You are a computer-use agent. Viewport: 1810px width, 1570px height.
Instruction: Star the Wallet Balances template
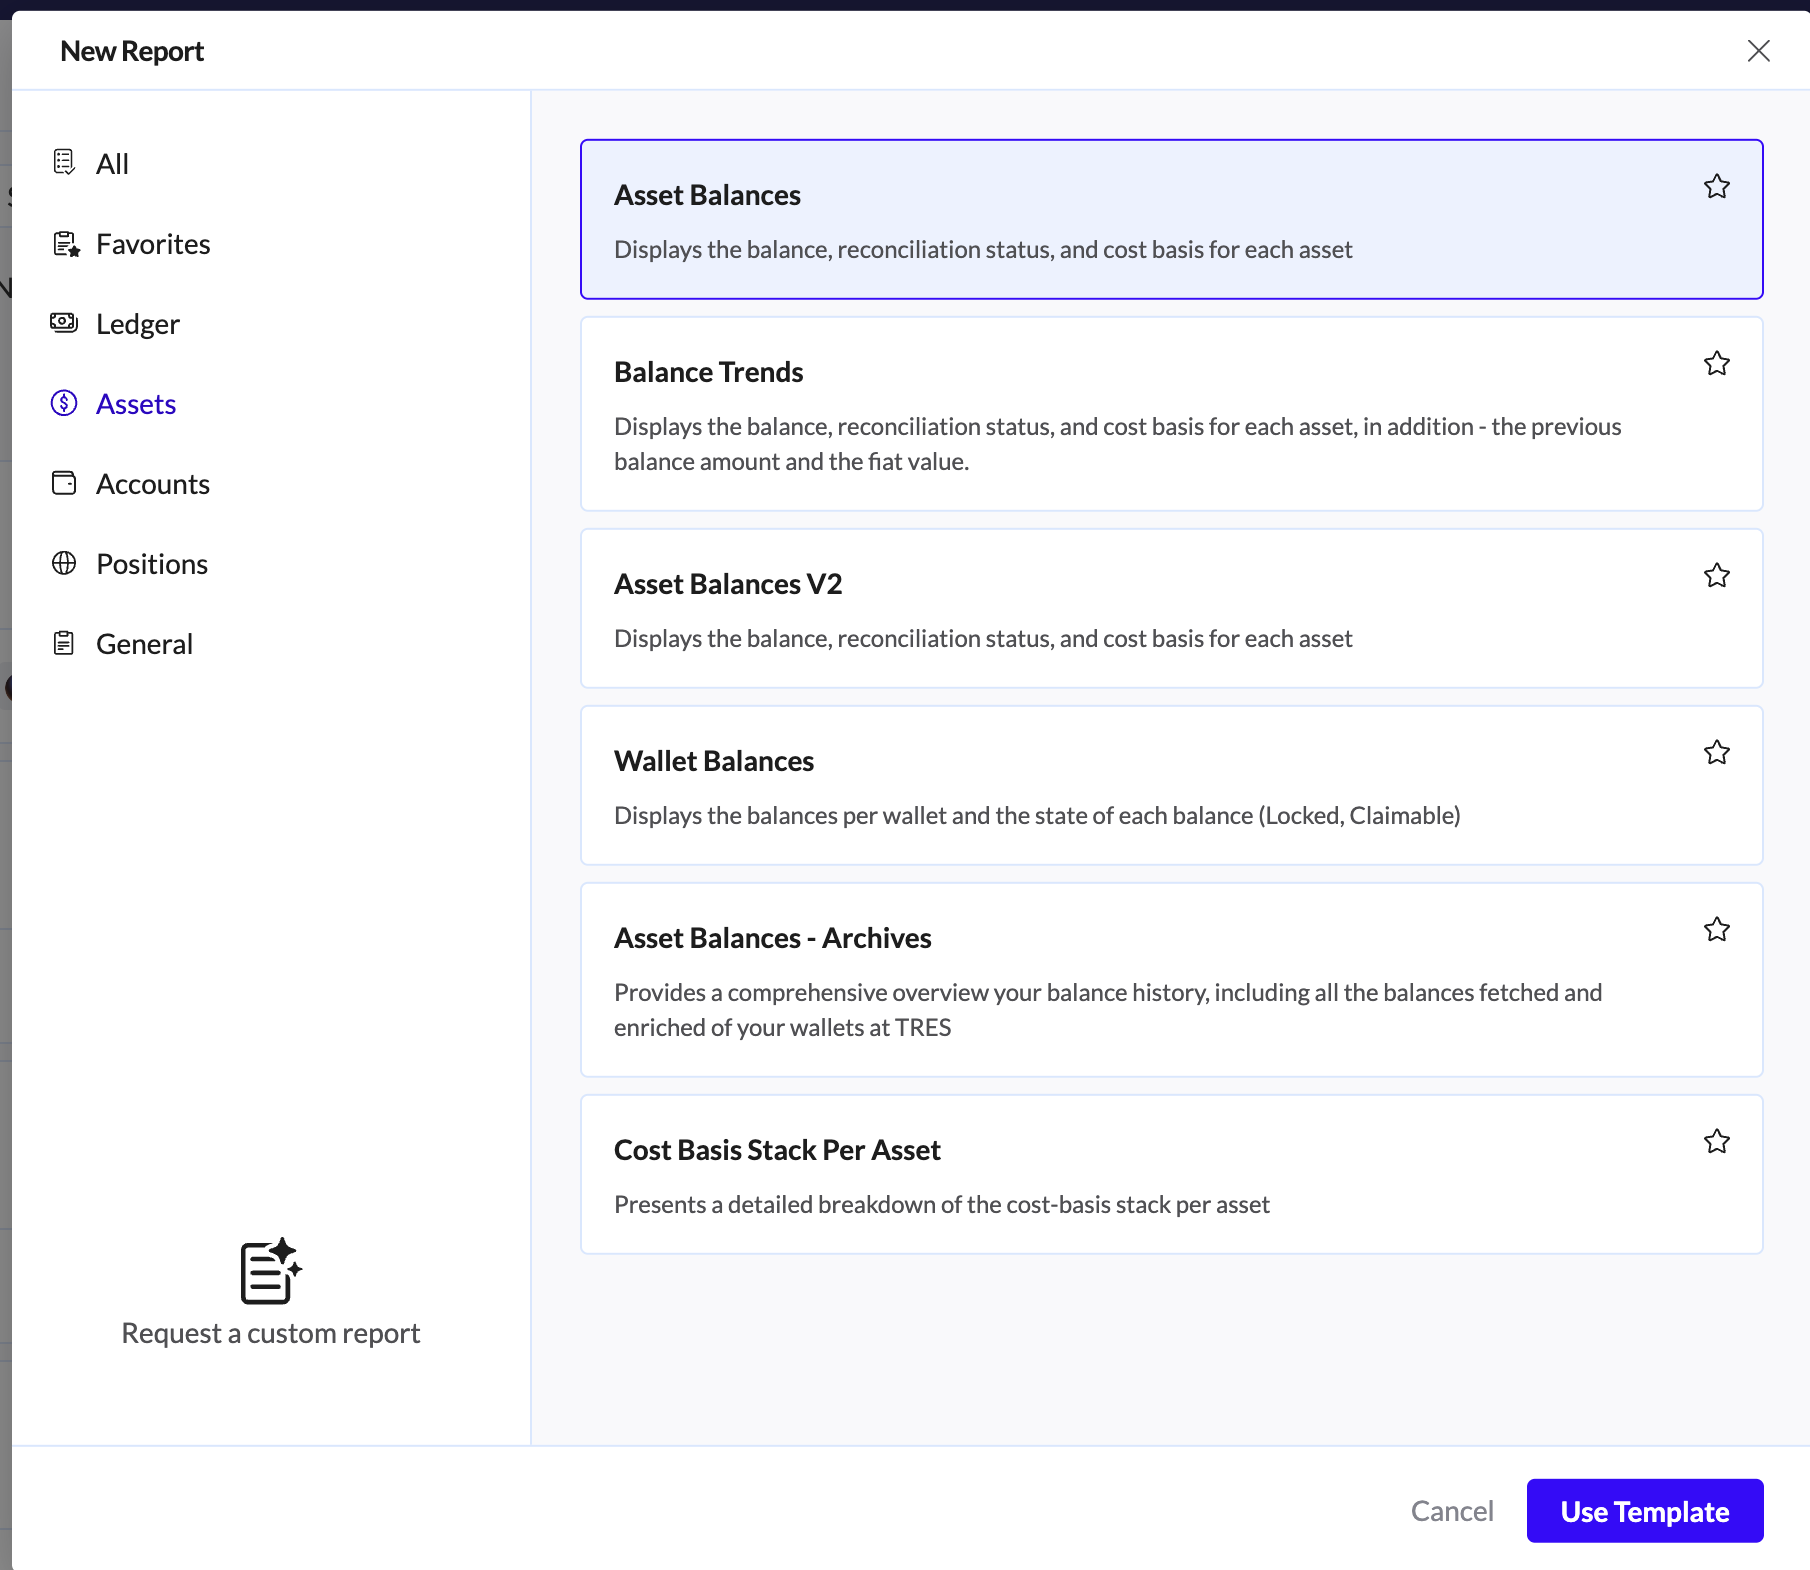(x=1716, y=753)
